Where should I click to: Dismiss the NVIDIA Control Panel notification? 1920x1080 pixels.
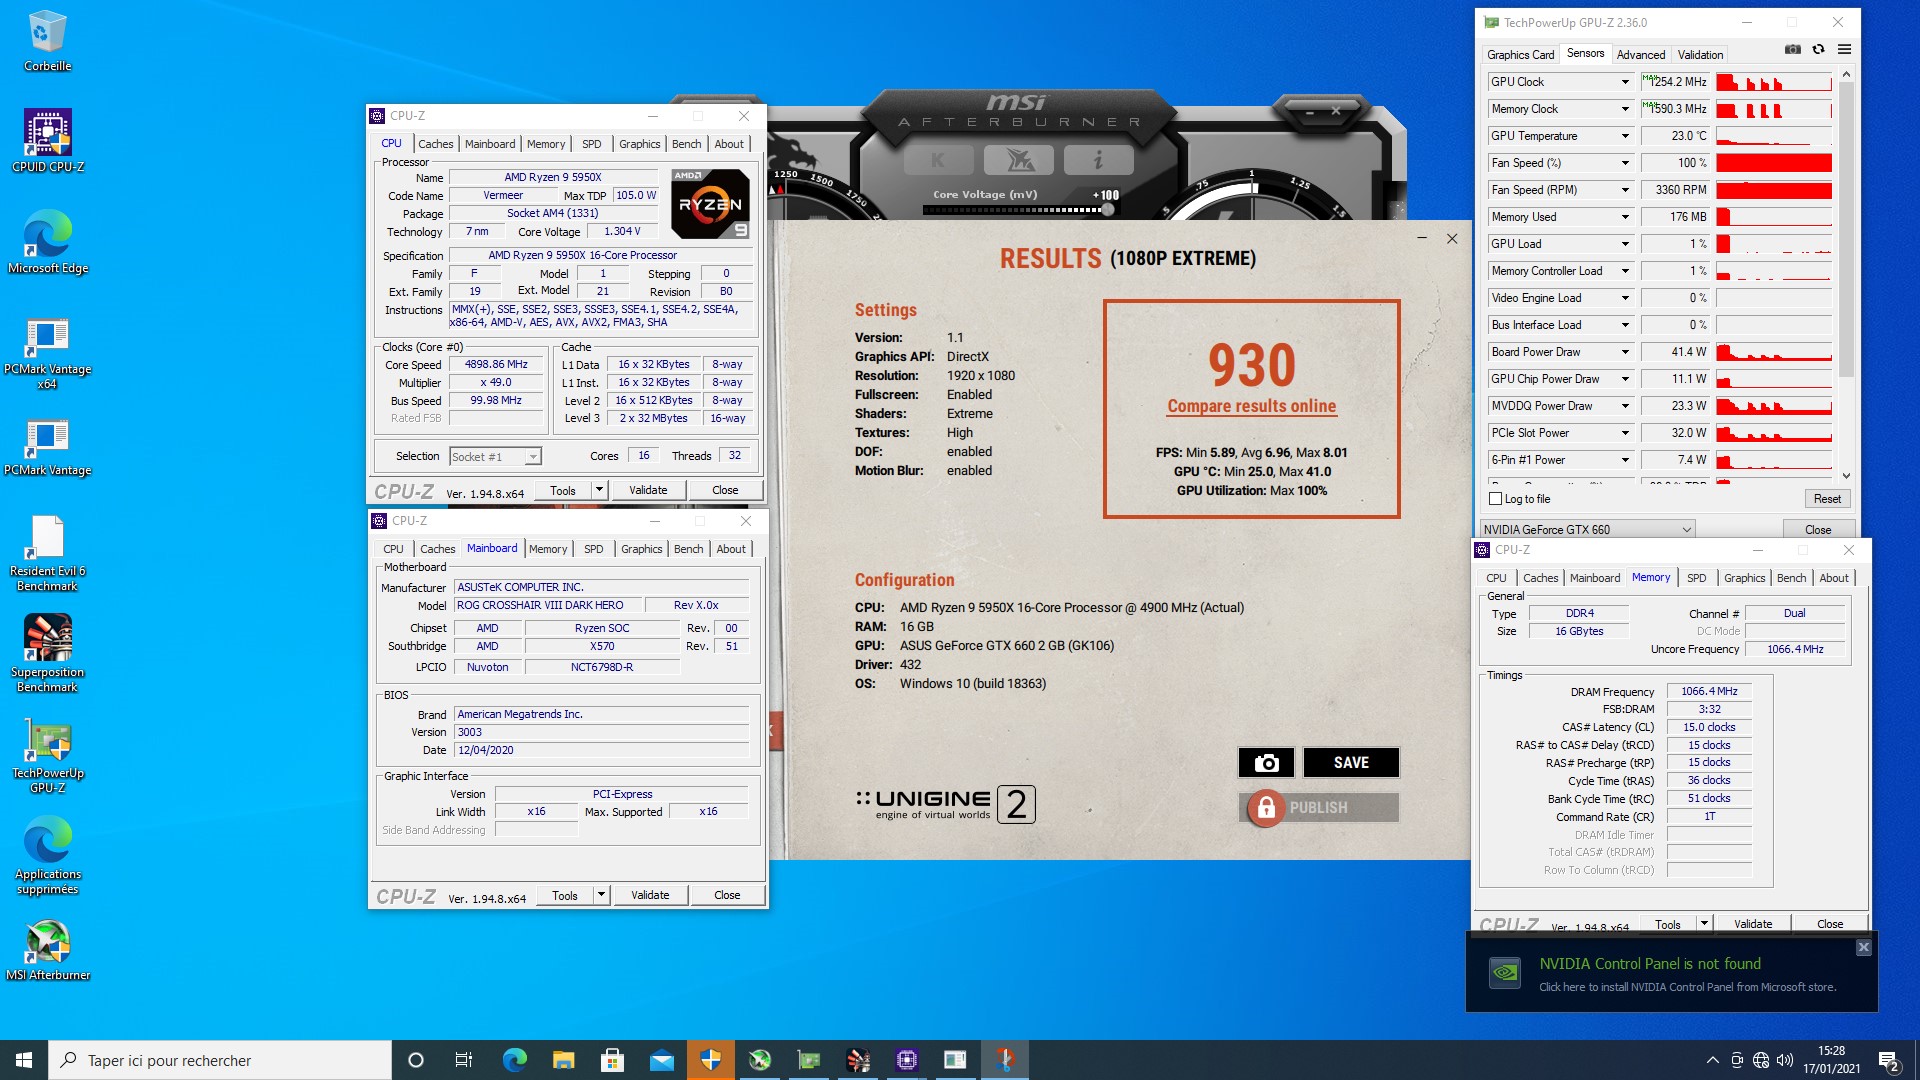pyautogui.click(x=1863, y=947)
